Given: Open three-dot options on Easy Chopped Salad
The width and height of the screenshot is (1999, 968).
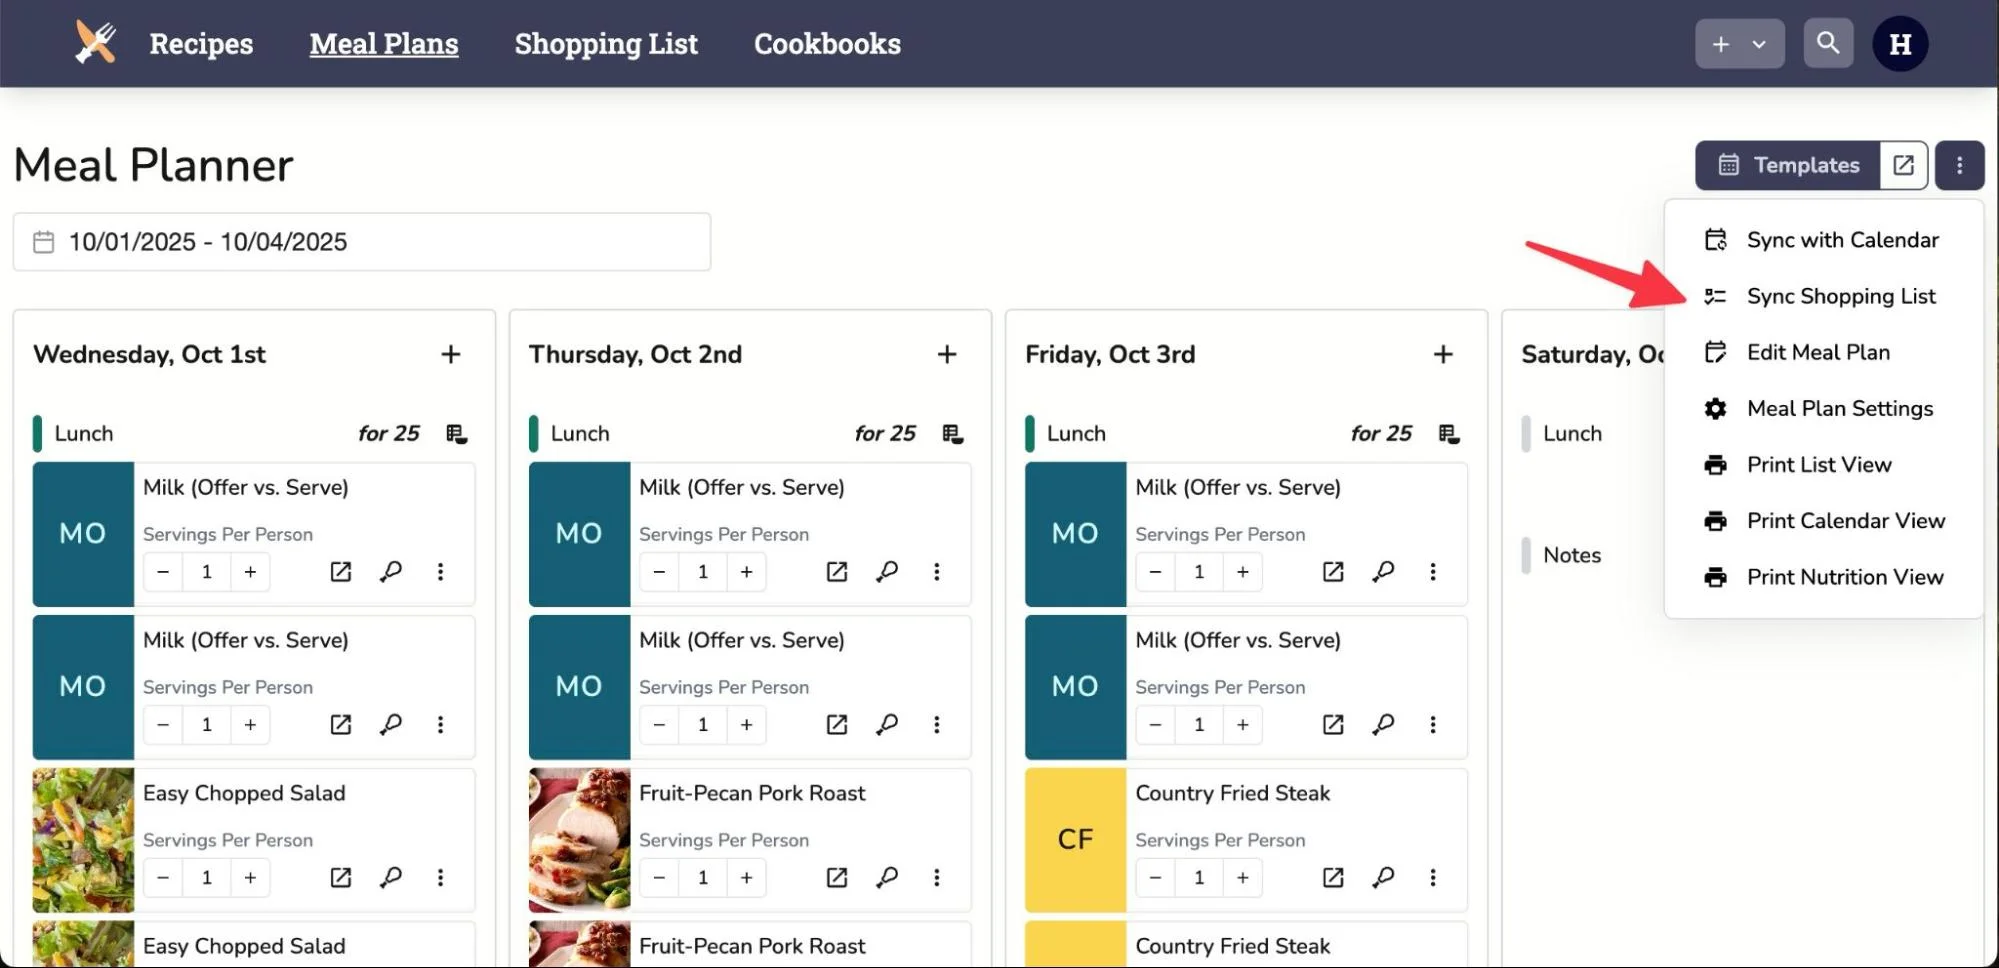Looking at the screenshot, I should tap(440, 877).
